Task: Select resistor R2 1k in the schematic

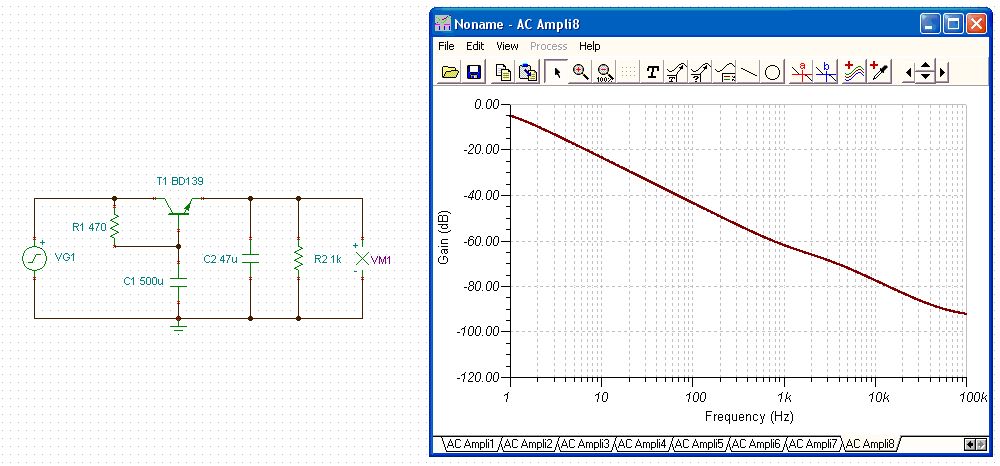Action: tap(298, 258)
